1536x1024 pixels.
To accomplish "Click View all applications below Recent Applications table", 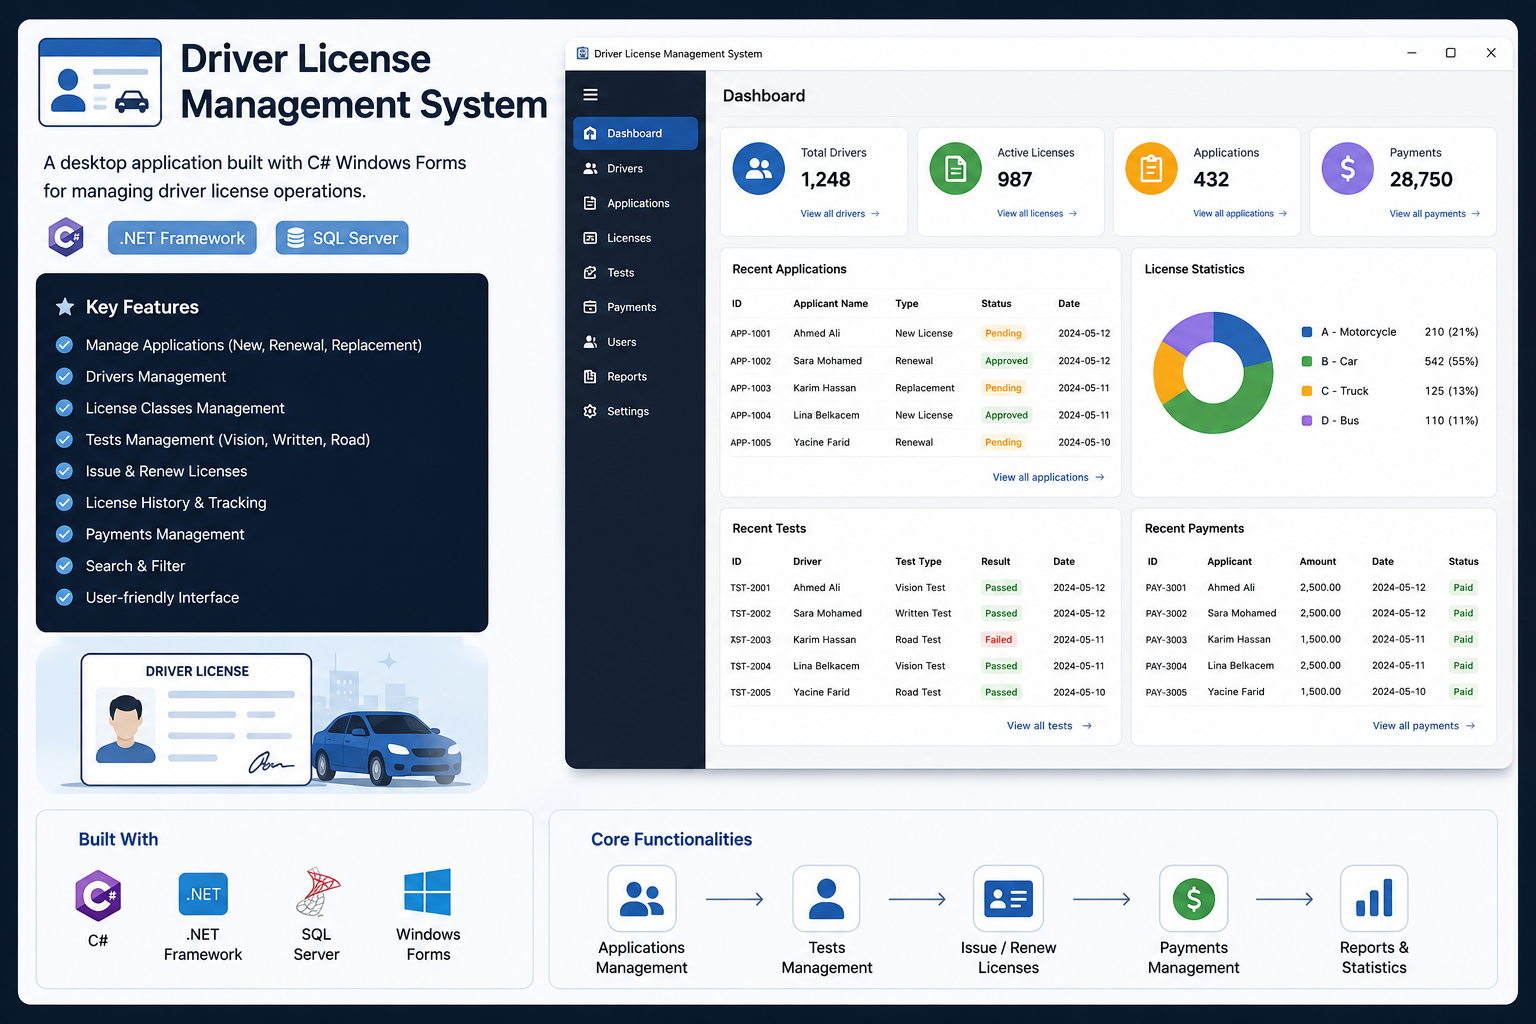I will 1048,477.
